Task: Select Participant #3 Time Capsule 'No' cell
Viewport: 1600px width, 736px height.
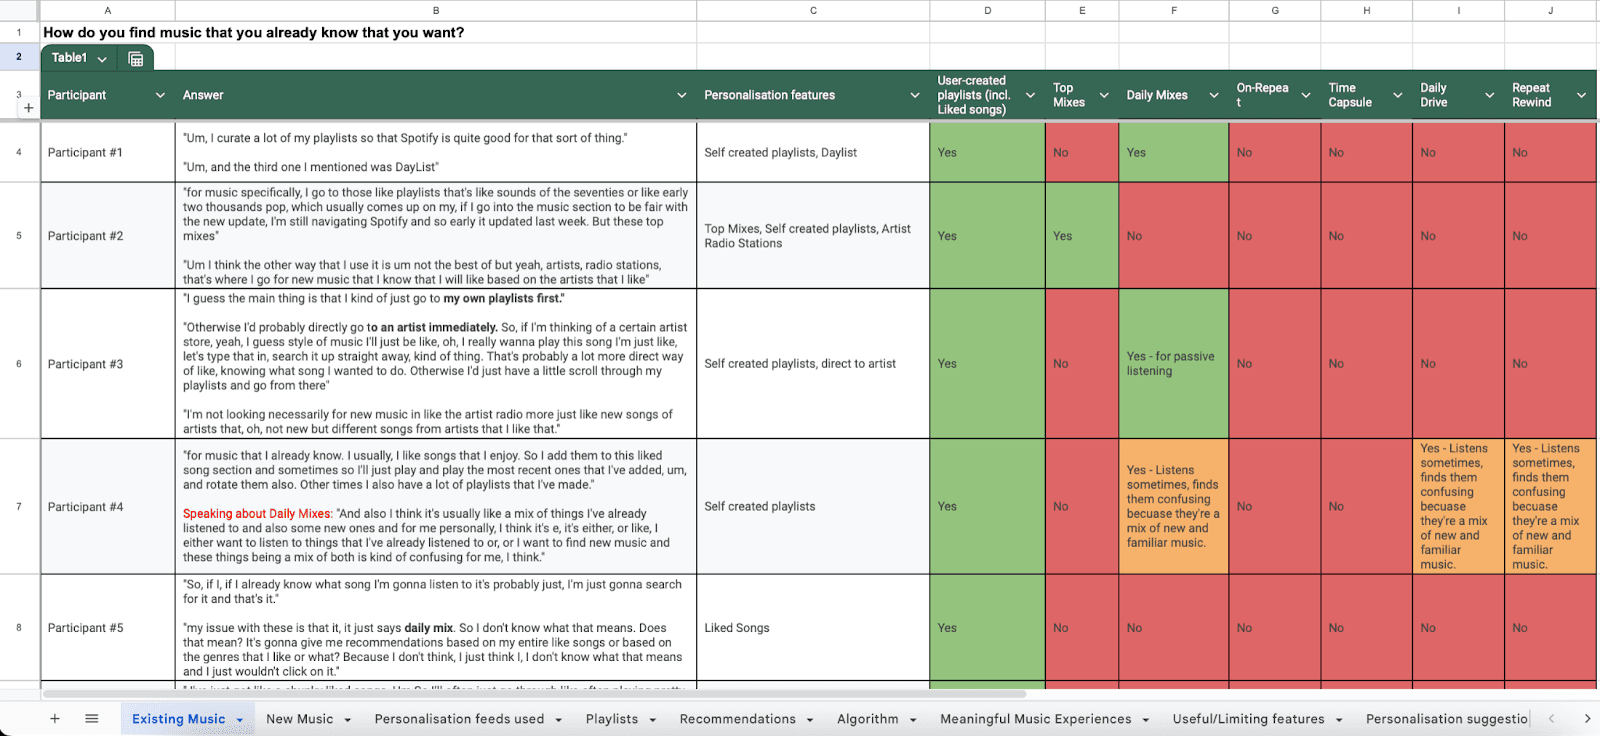Action: click(1366, 364)
